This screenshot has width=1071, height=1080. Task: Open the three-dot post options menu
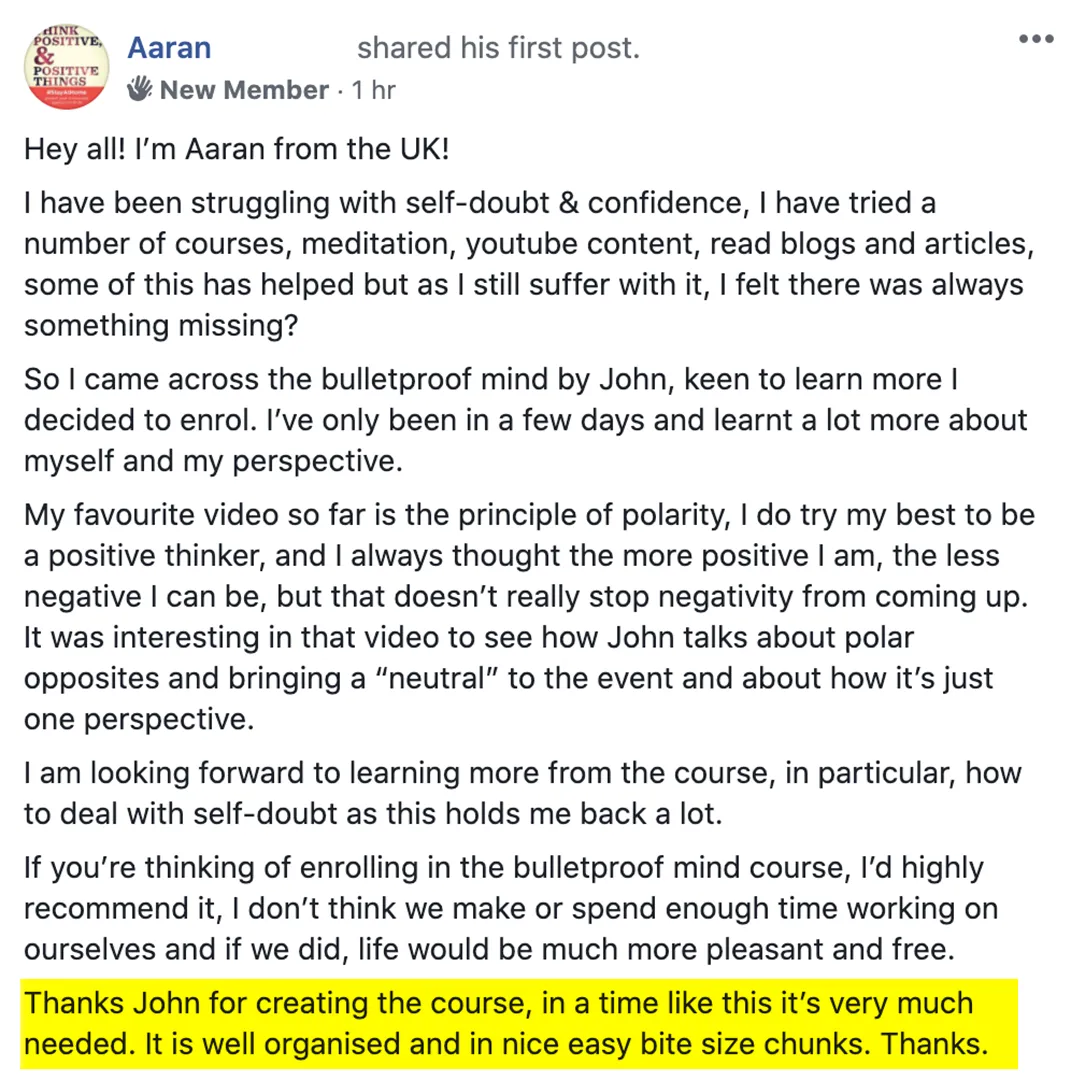1036,39
